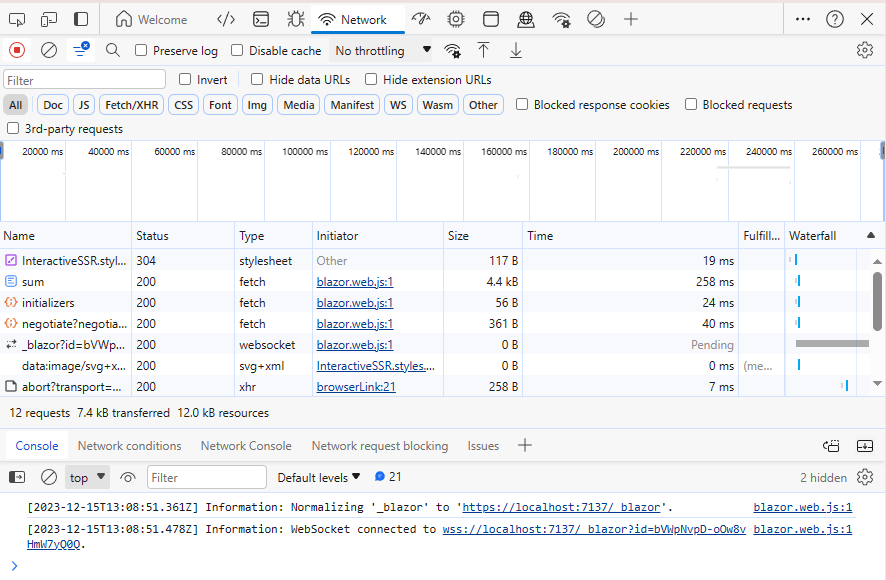Enable Preserve log checkbox
Viewport: 886px width, 580px height.
(141, 51)
